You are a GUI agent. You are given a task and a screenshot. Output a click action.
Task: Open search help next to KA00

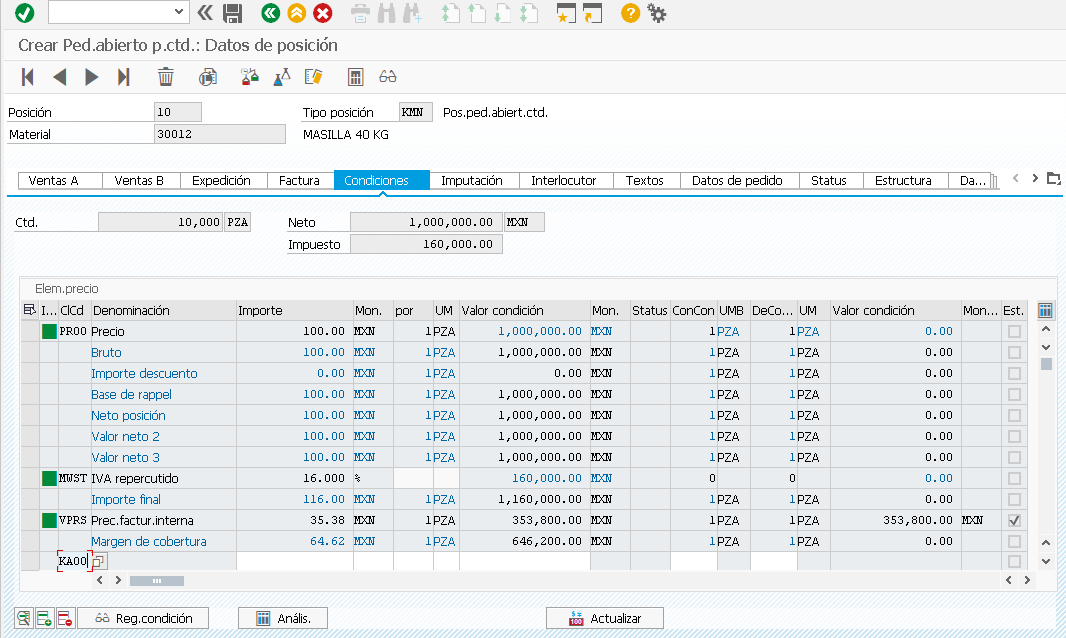(x=100, y=562)
